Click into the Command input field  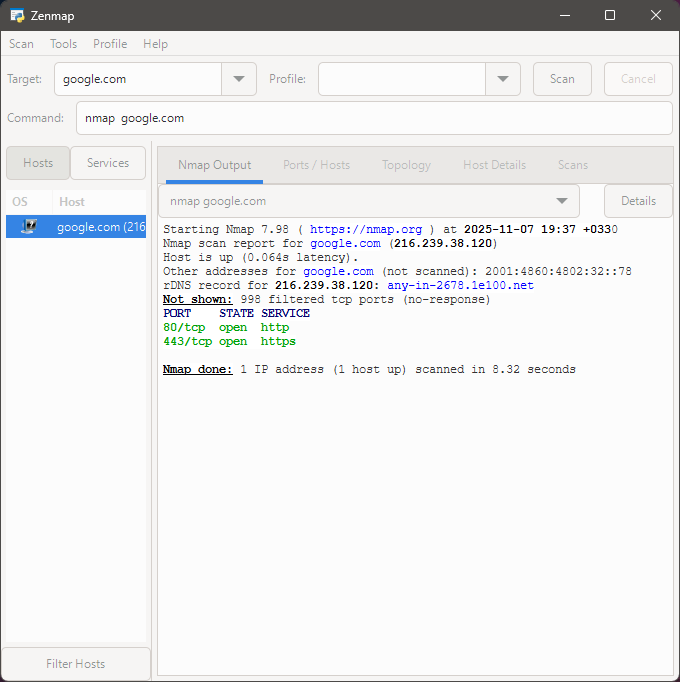(x=374, y=118)
